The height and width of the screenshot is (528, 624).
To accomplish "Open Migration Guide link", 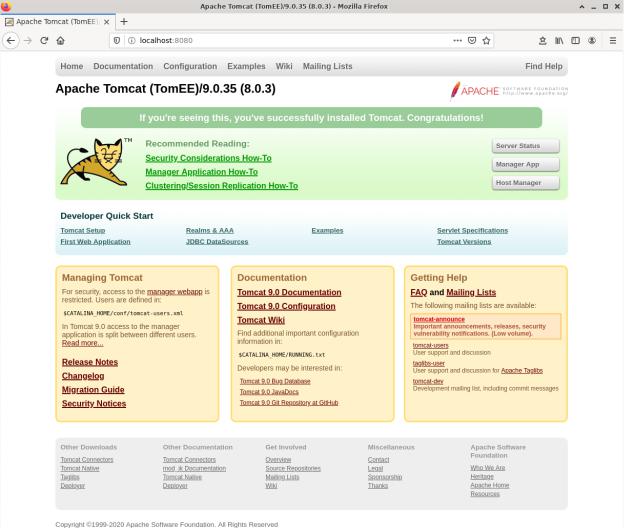I will click(x=93, y=390).
